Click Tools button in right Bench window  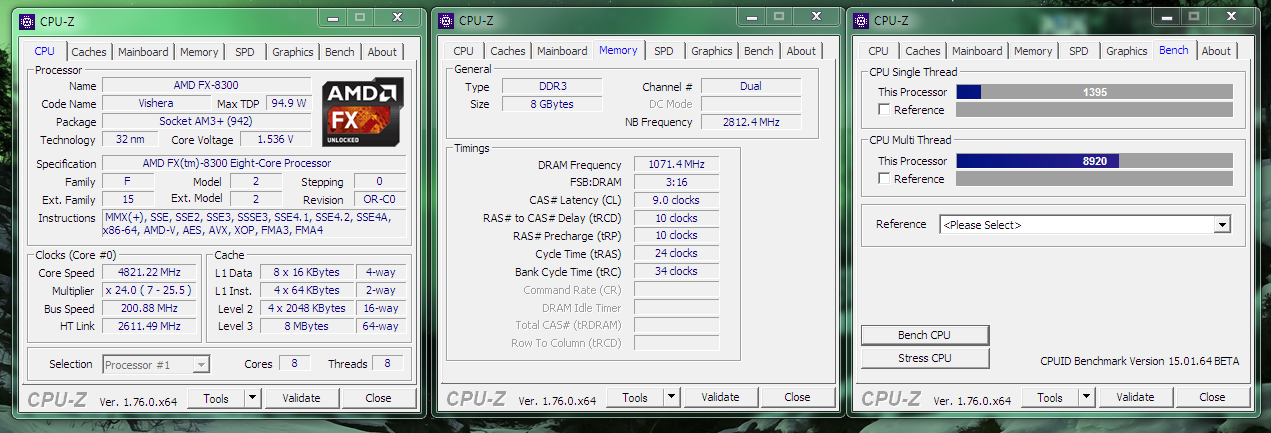[1050, 398]
